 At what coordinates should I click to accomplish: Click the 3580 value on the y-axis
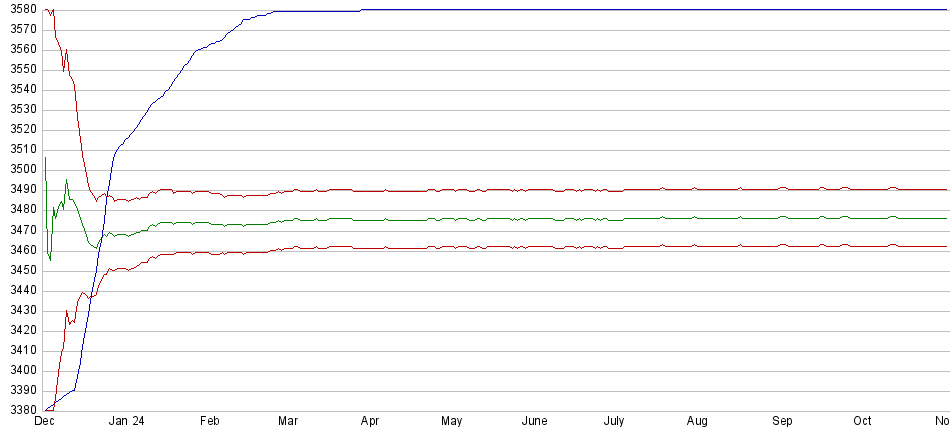tap(19, 10)
